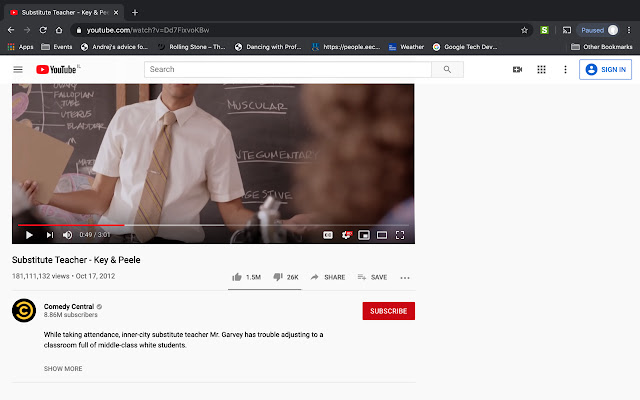Open the Weather bookmark
The height and width of the screenshot is (400, 640).
(x=406, y=47)
